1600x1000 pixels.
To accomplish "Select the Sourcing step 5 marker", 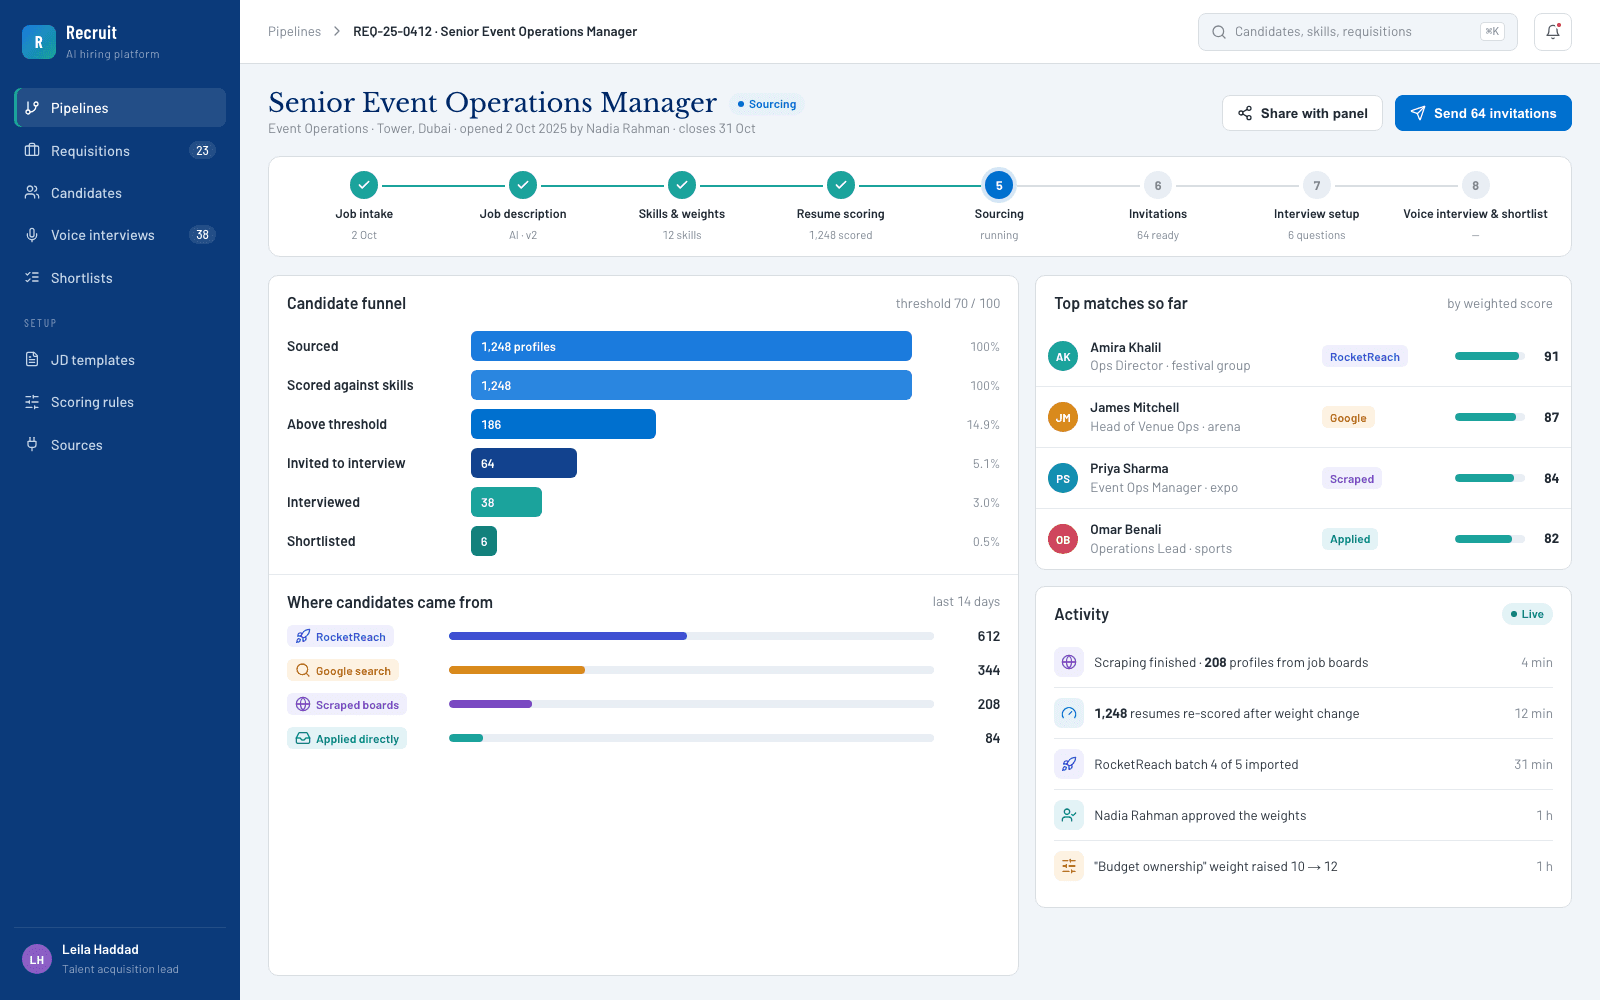I will [999, 185].
